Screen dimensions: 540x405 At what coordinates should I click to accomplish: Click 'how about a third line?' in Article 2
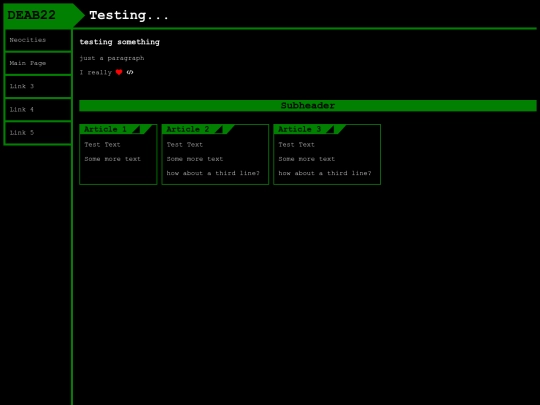pos(213,173)
